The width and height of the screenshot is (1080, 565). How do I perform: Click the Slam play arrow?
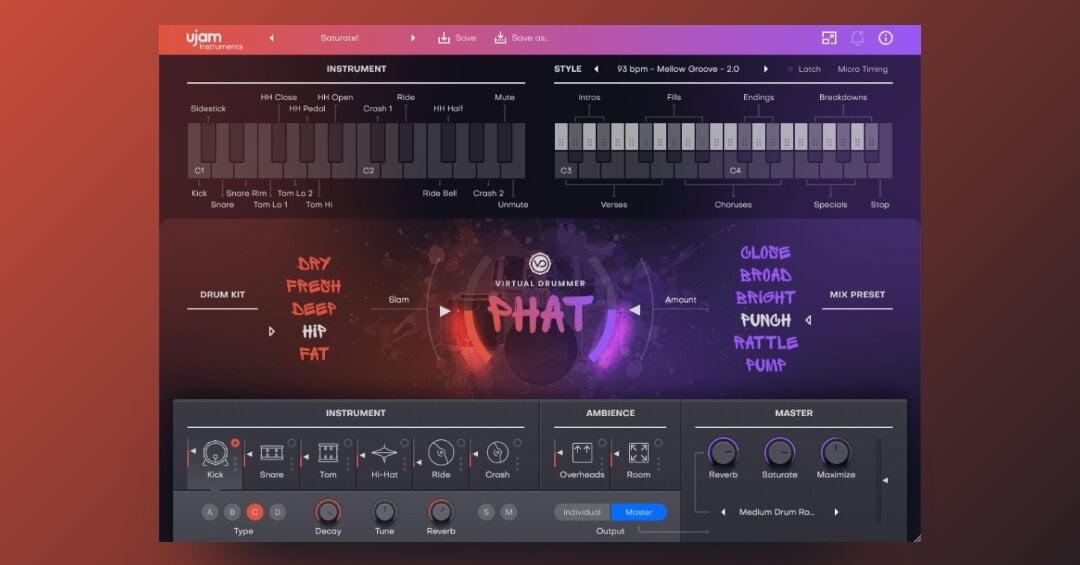[x=445, y=311]
